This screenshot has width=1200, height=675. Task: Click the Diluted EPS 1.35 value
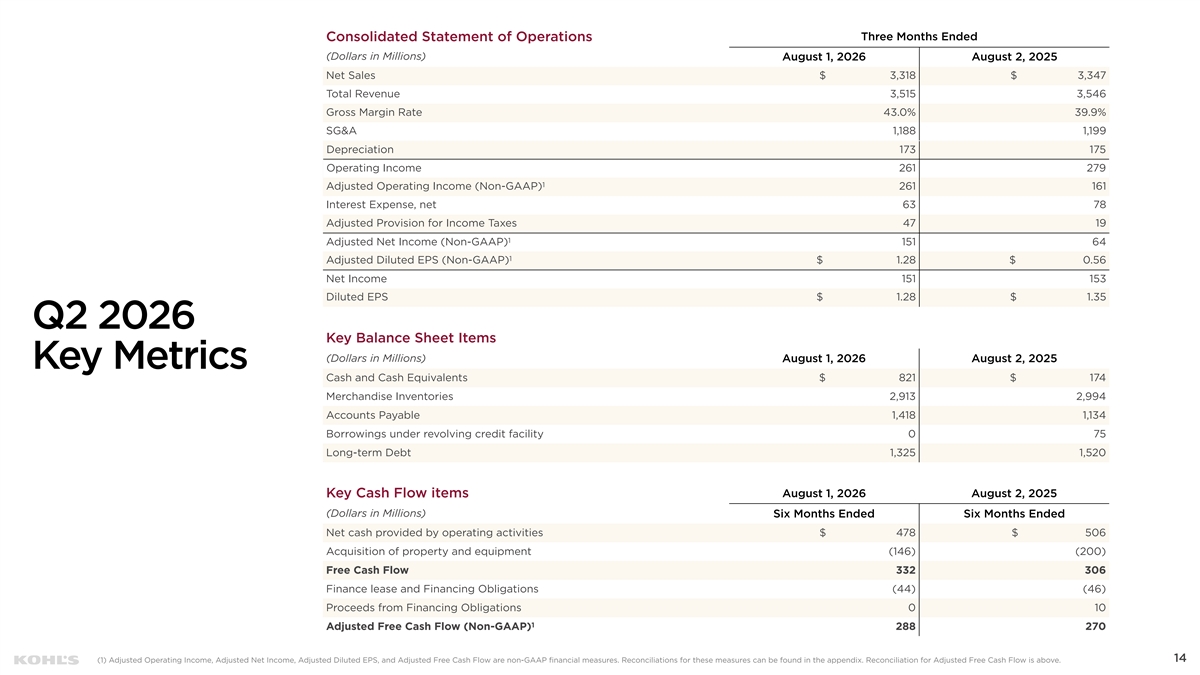coord(1095,297)
